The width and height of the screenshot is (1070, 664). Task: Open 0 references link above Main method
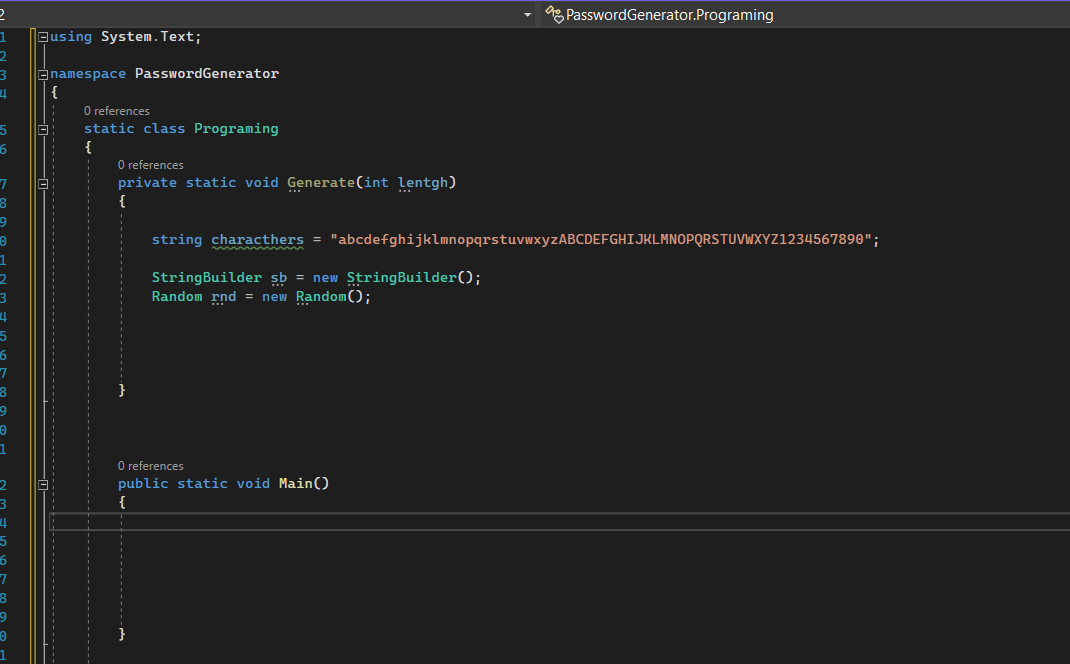point(151,465)
